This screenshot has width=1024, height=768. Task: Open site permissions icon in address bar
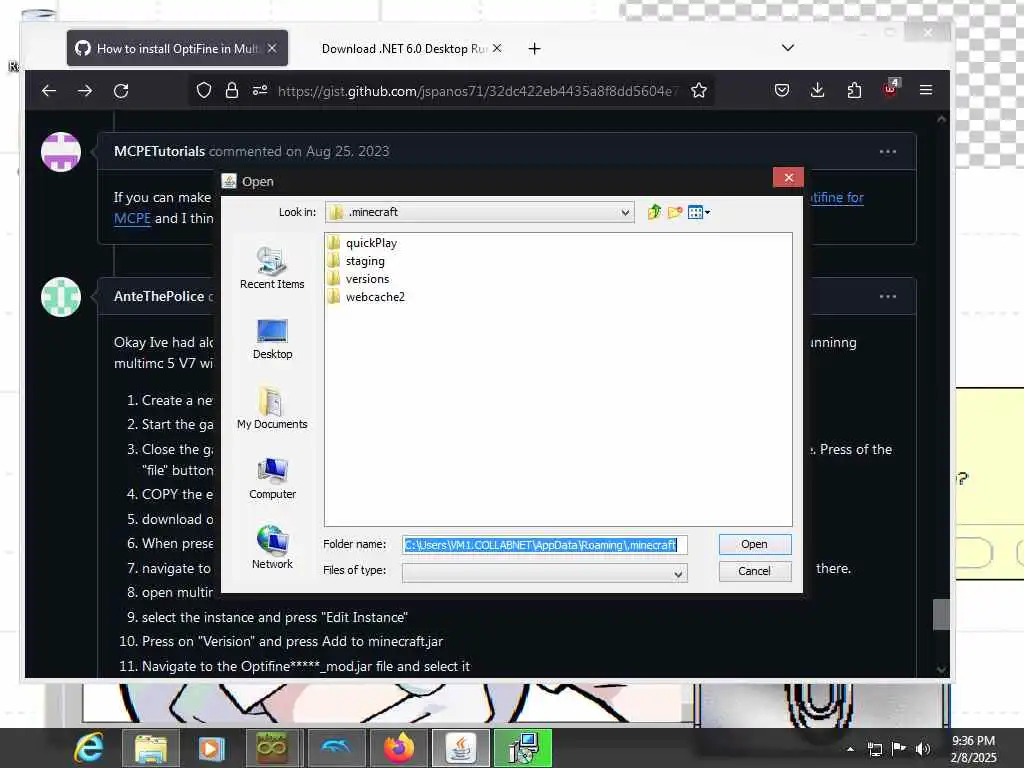click(x=260, y=91)
